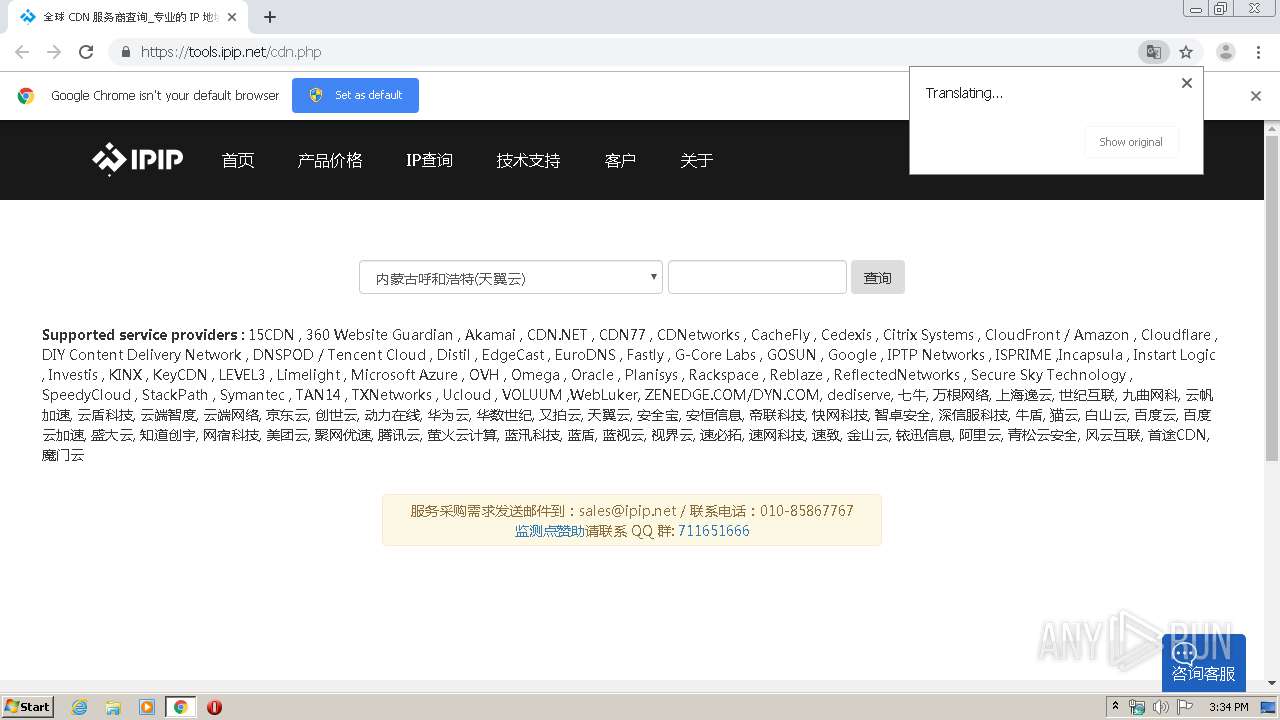1280x720 pixels.
Task: Click the Chrome icon in info bar
Action: click(26, 96)
